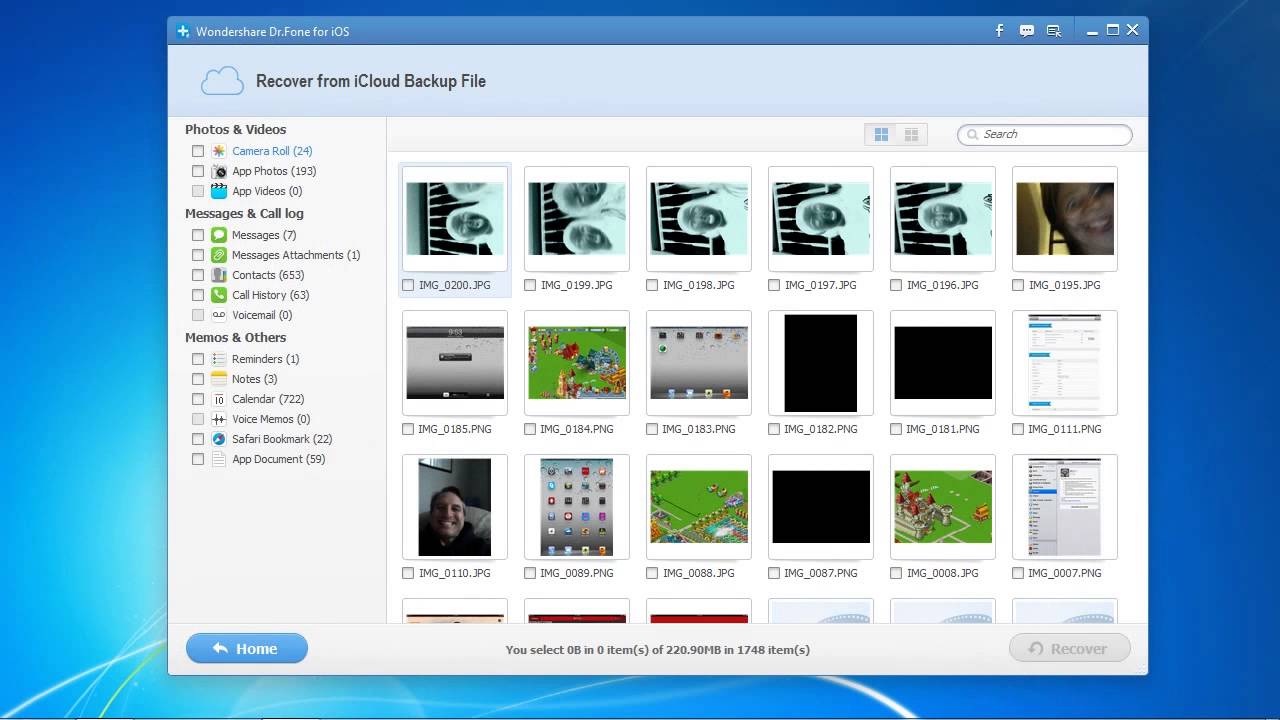Open Messages (7) category

coord(264,235)
